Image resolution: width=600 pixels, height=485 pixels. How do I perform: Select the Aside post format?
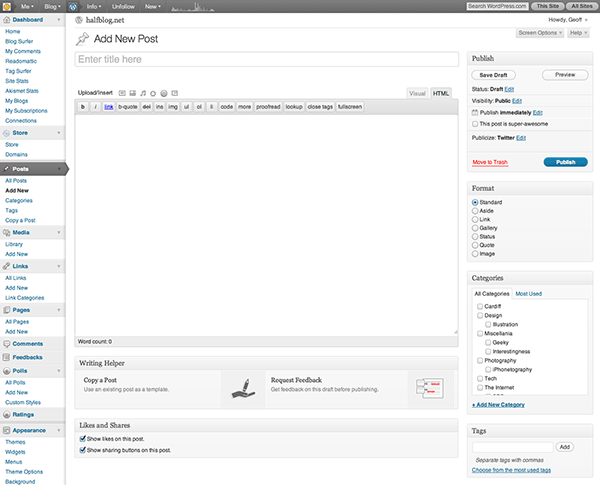point(475,211)
